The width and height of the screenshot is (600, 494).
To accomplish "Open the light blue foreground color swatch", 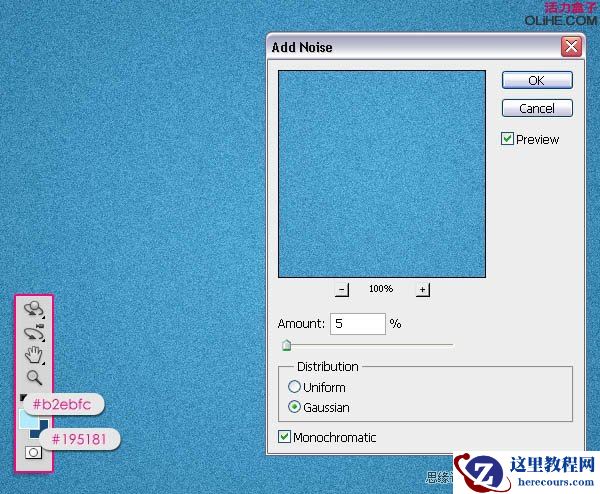I will coord(28,419).
